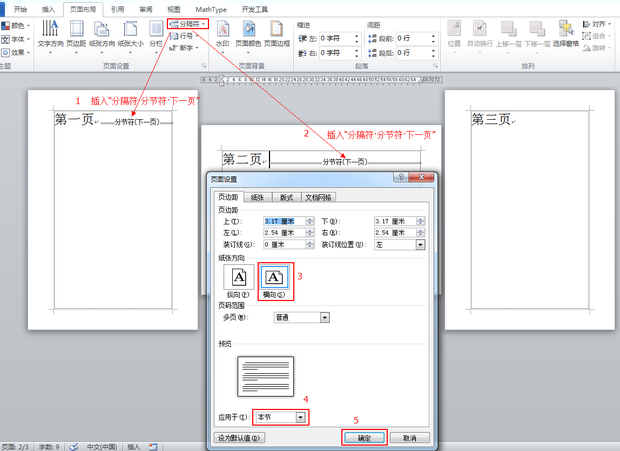Select the Paper (纸张) dialog tab

tap(257, 197)
